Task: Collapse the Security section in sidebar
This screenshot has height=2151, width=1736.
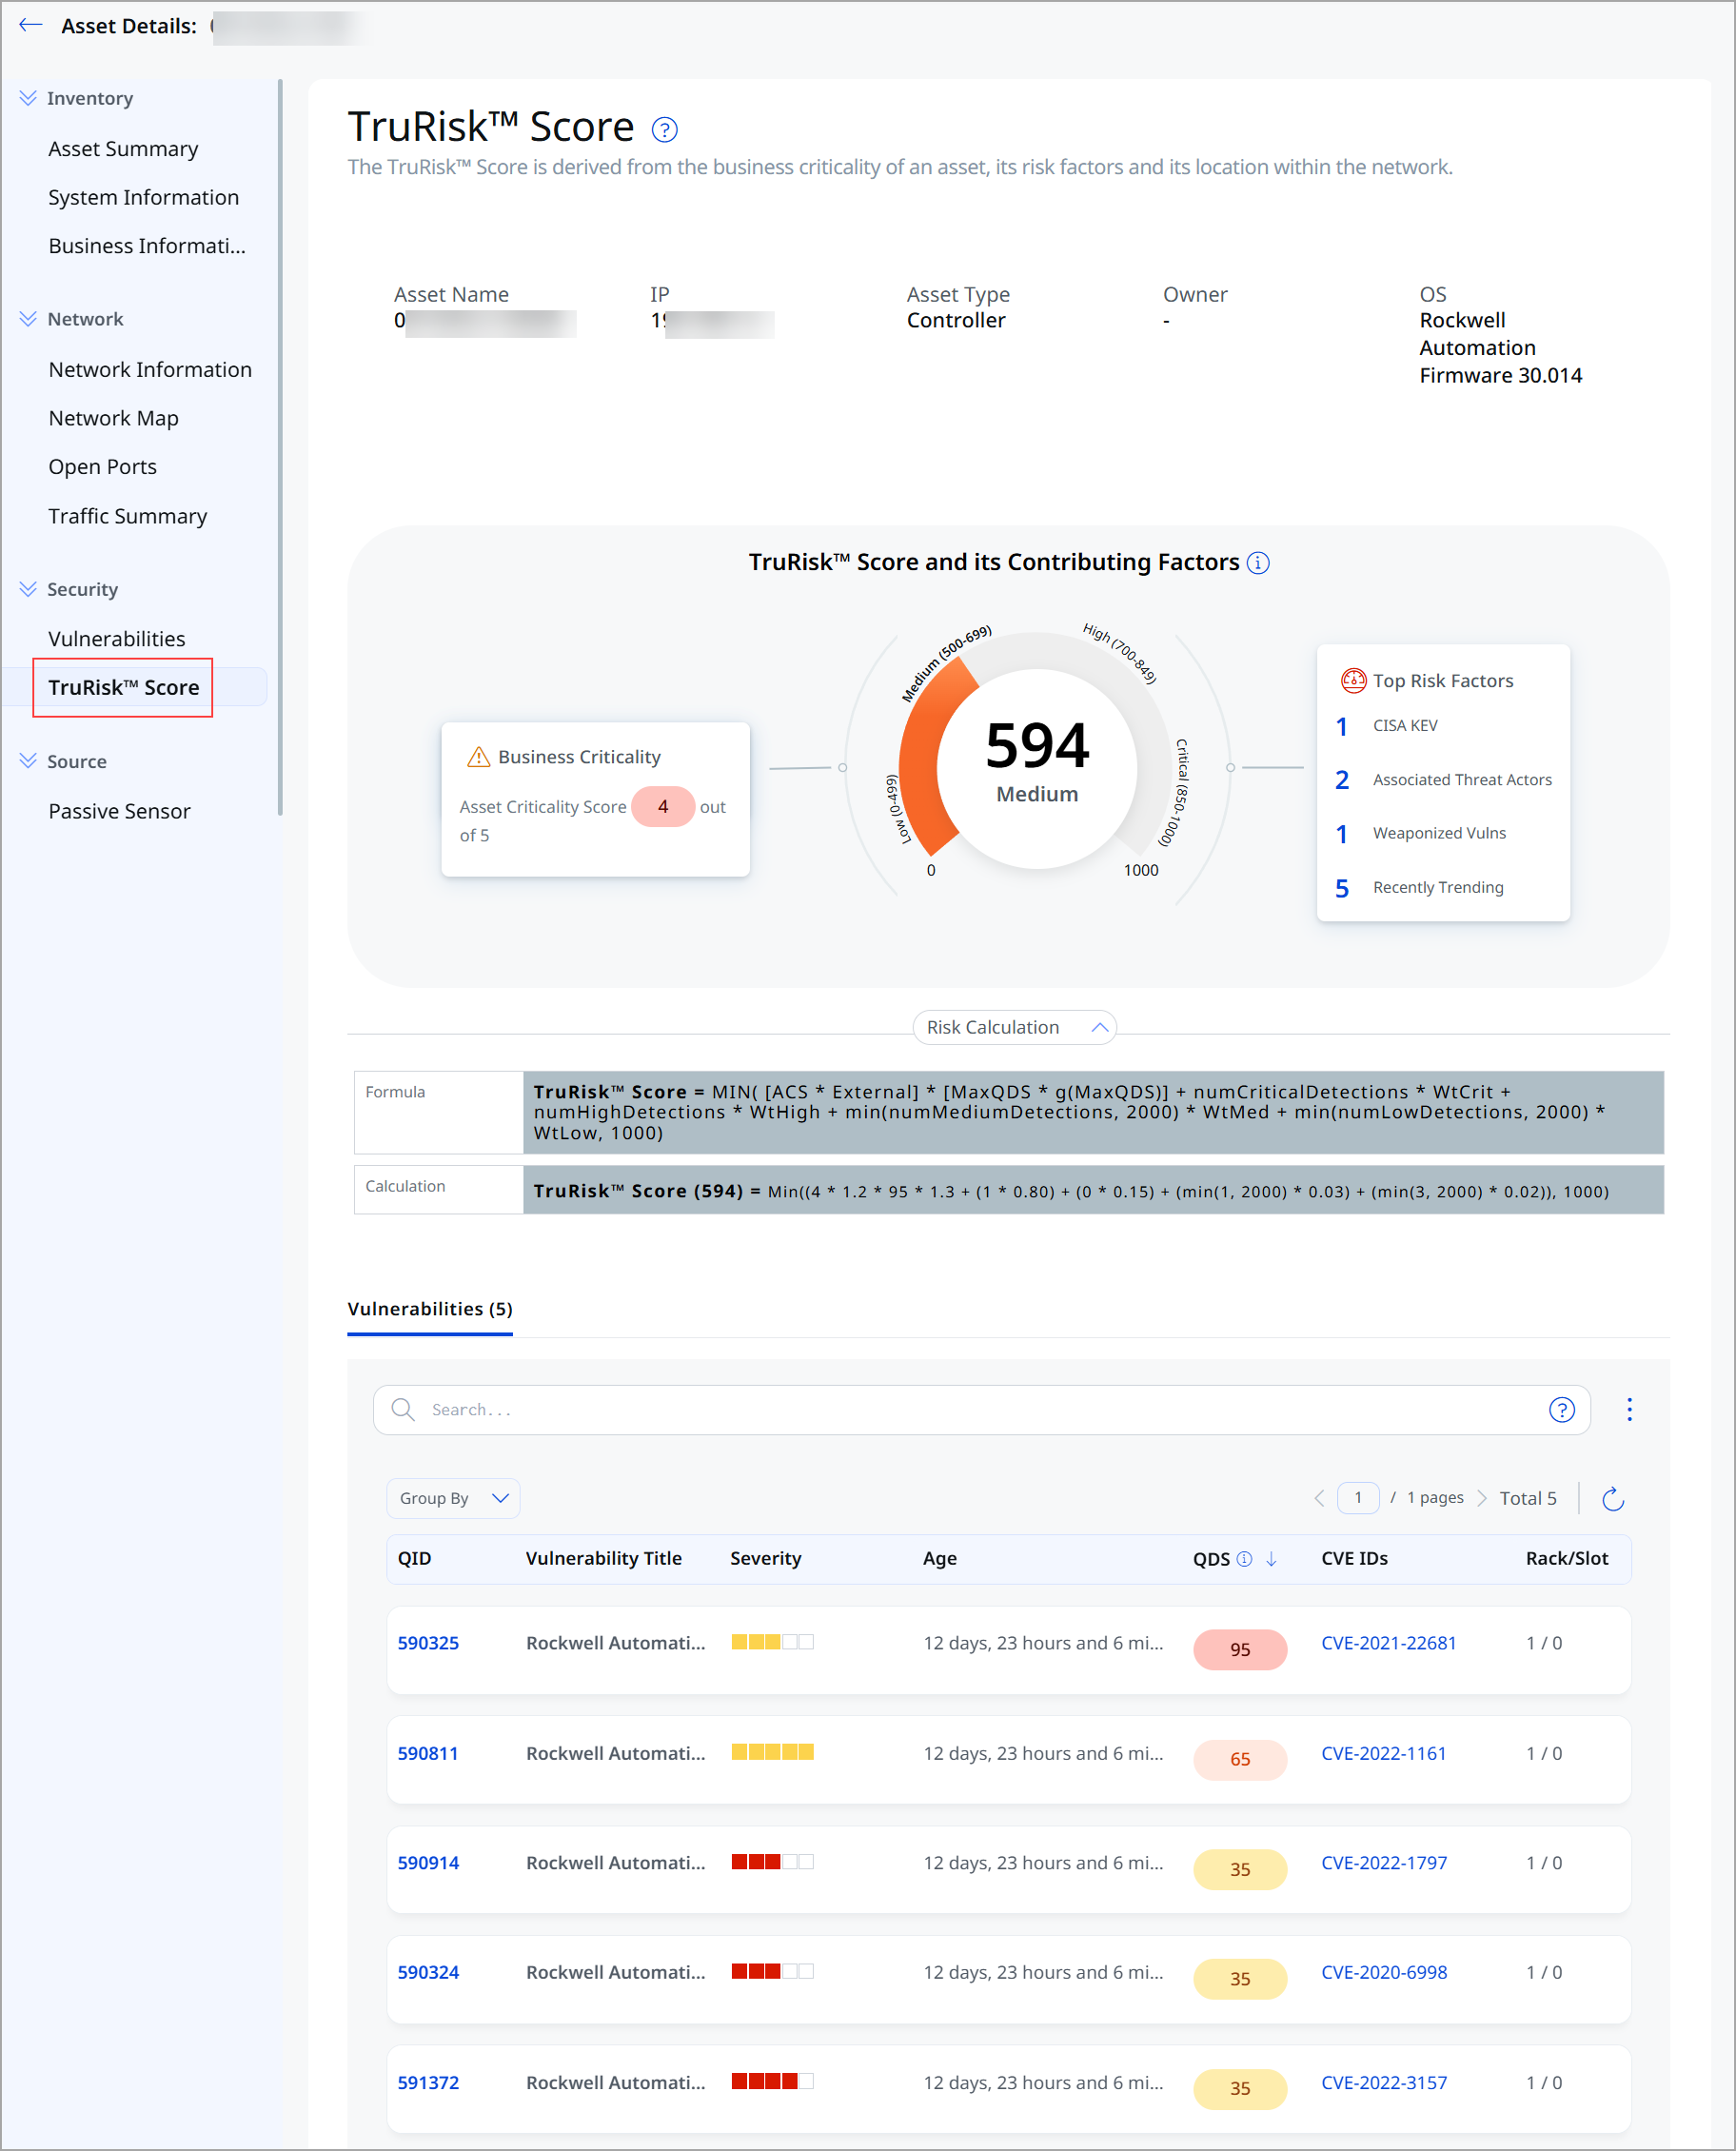Action: [x=28, y=589]
